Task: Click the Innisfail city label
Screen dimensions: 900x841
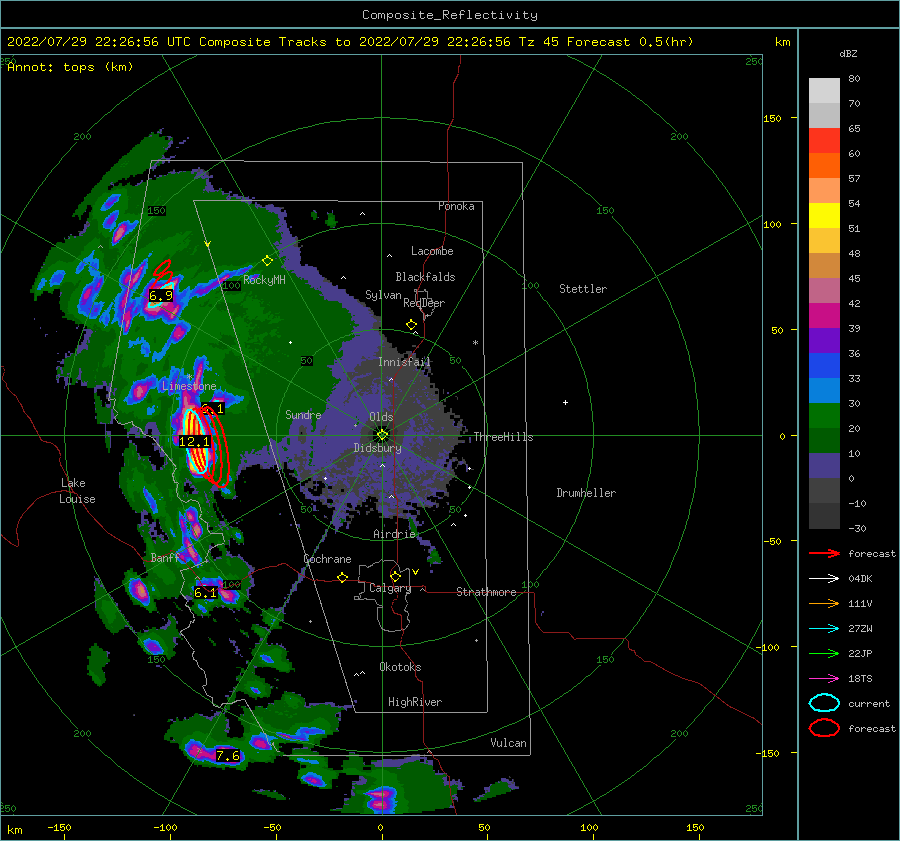Action: 404,362
